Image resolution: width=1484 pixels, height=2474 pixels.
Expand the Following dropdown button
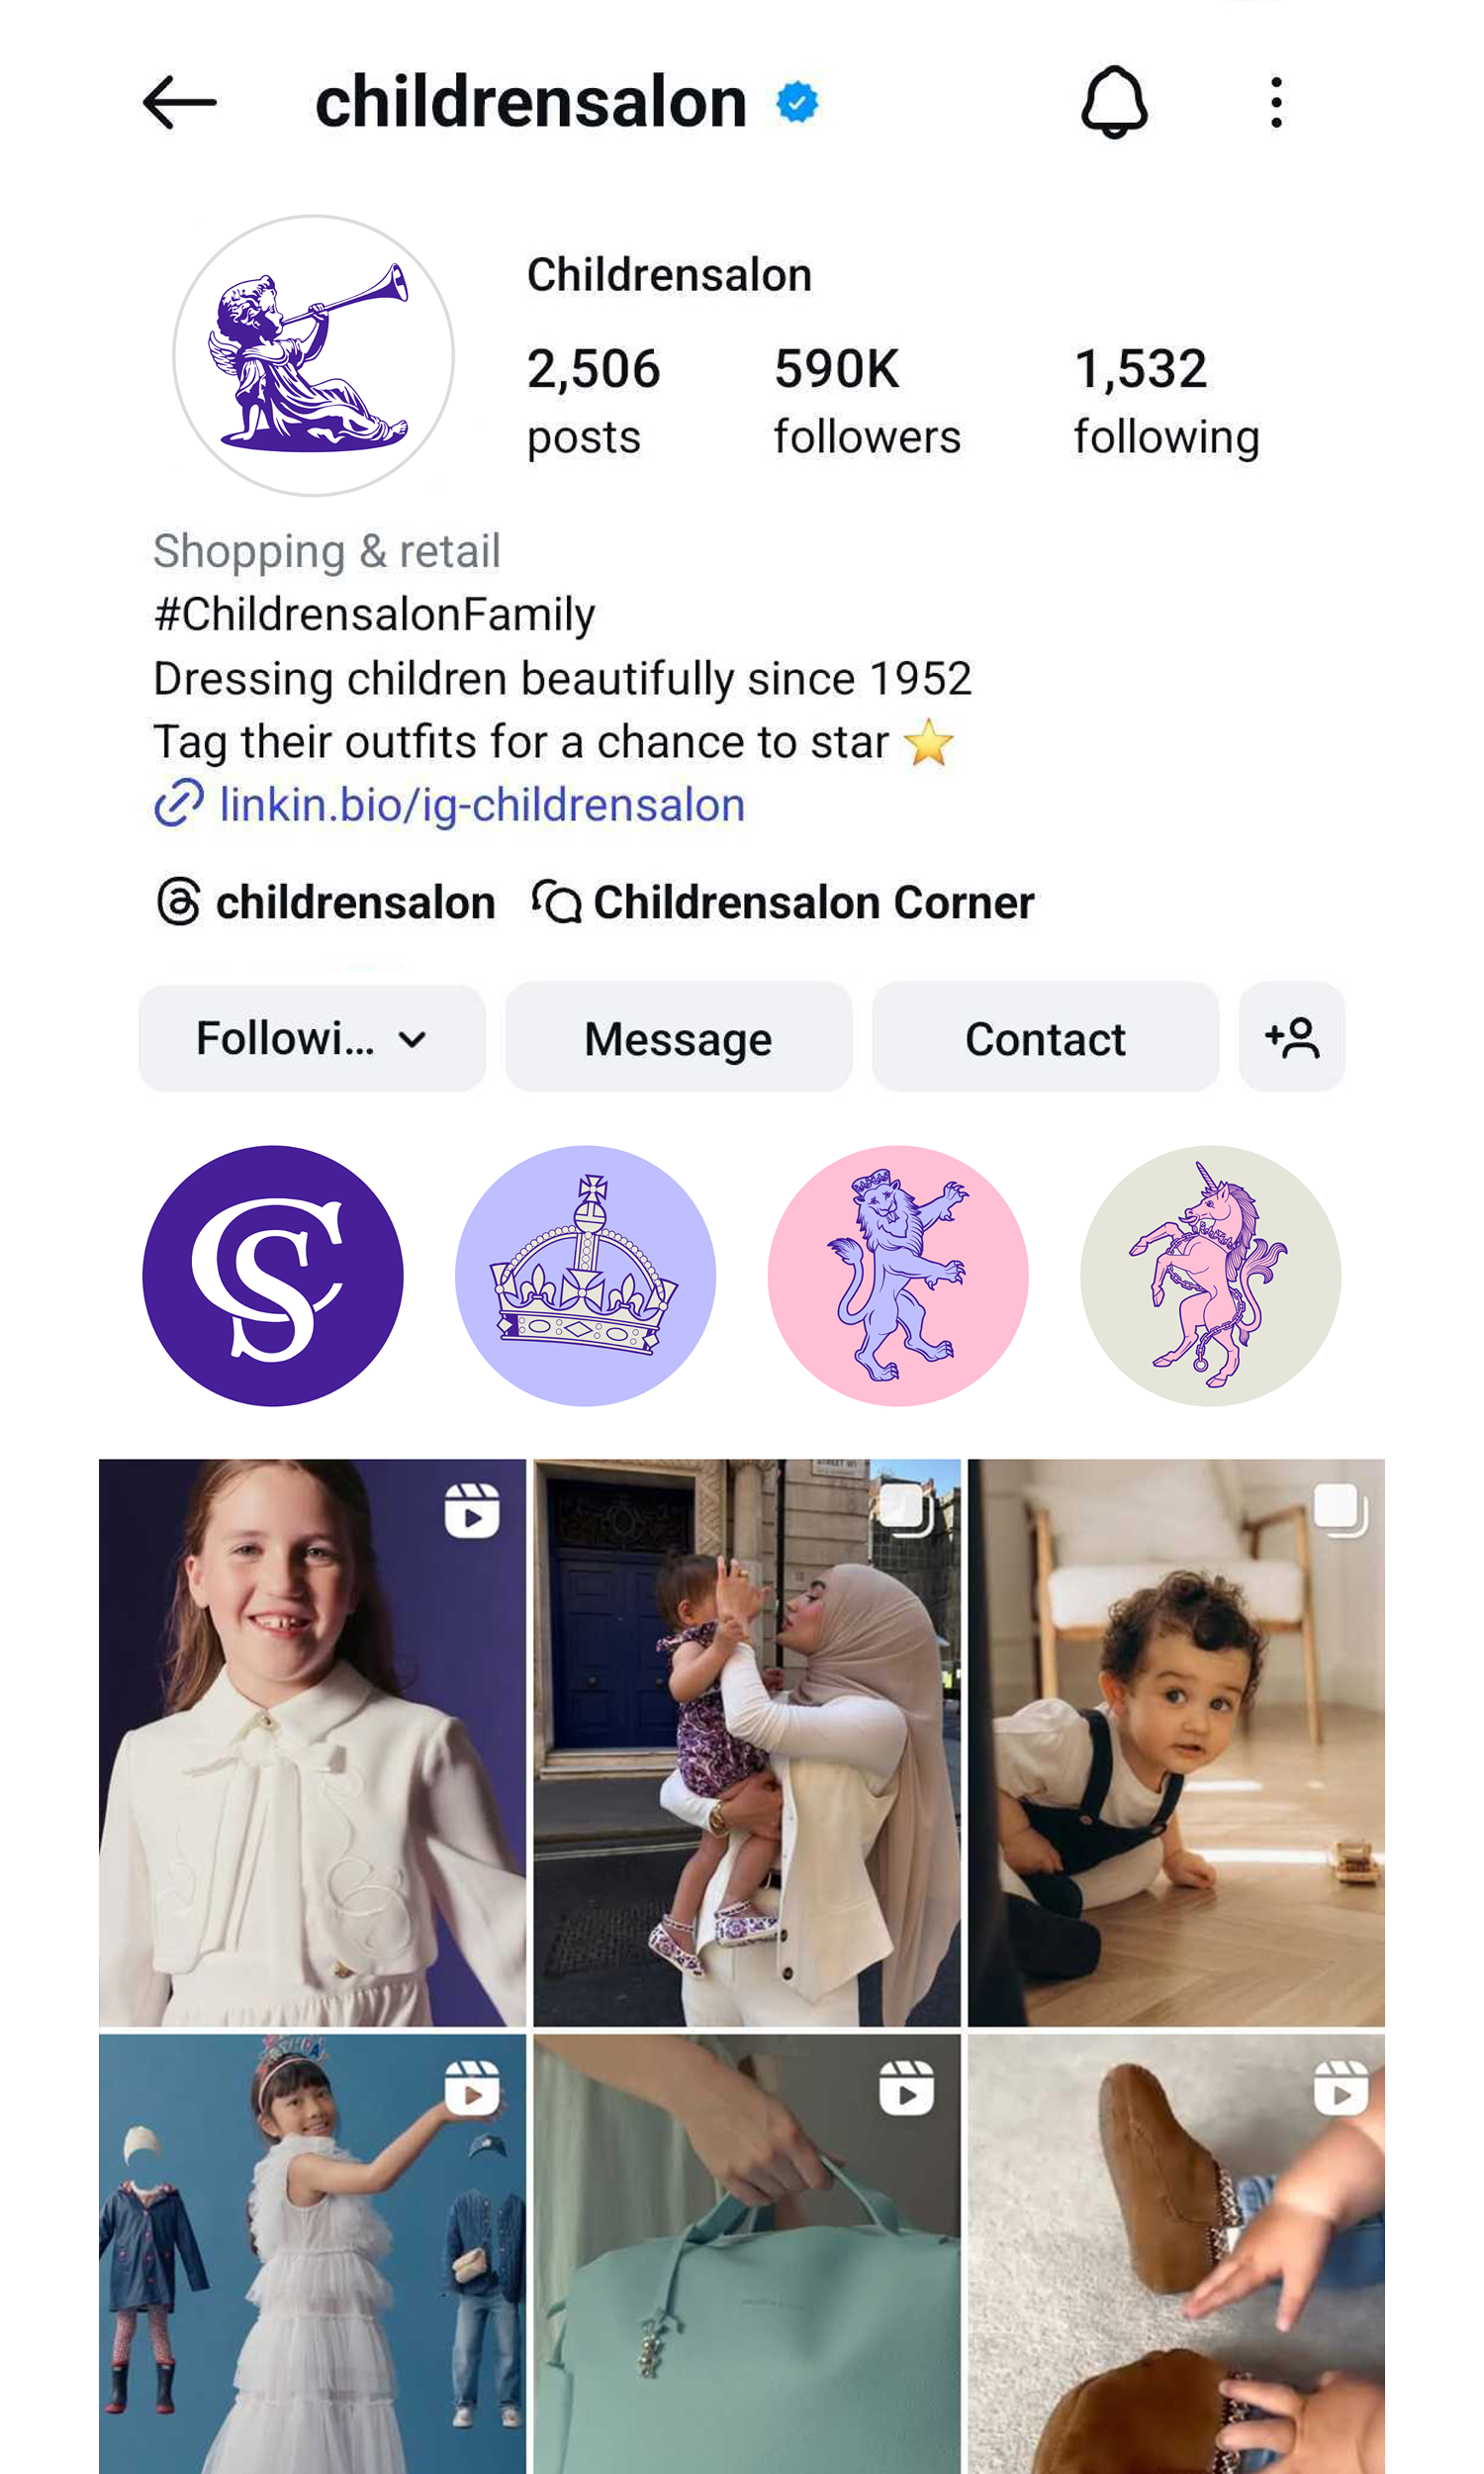point(312,1037)
